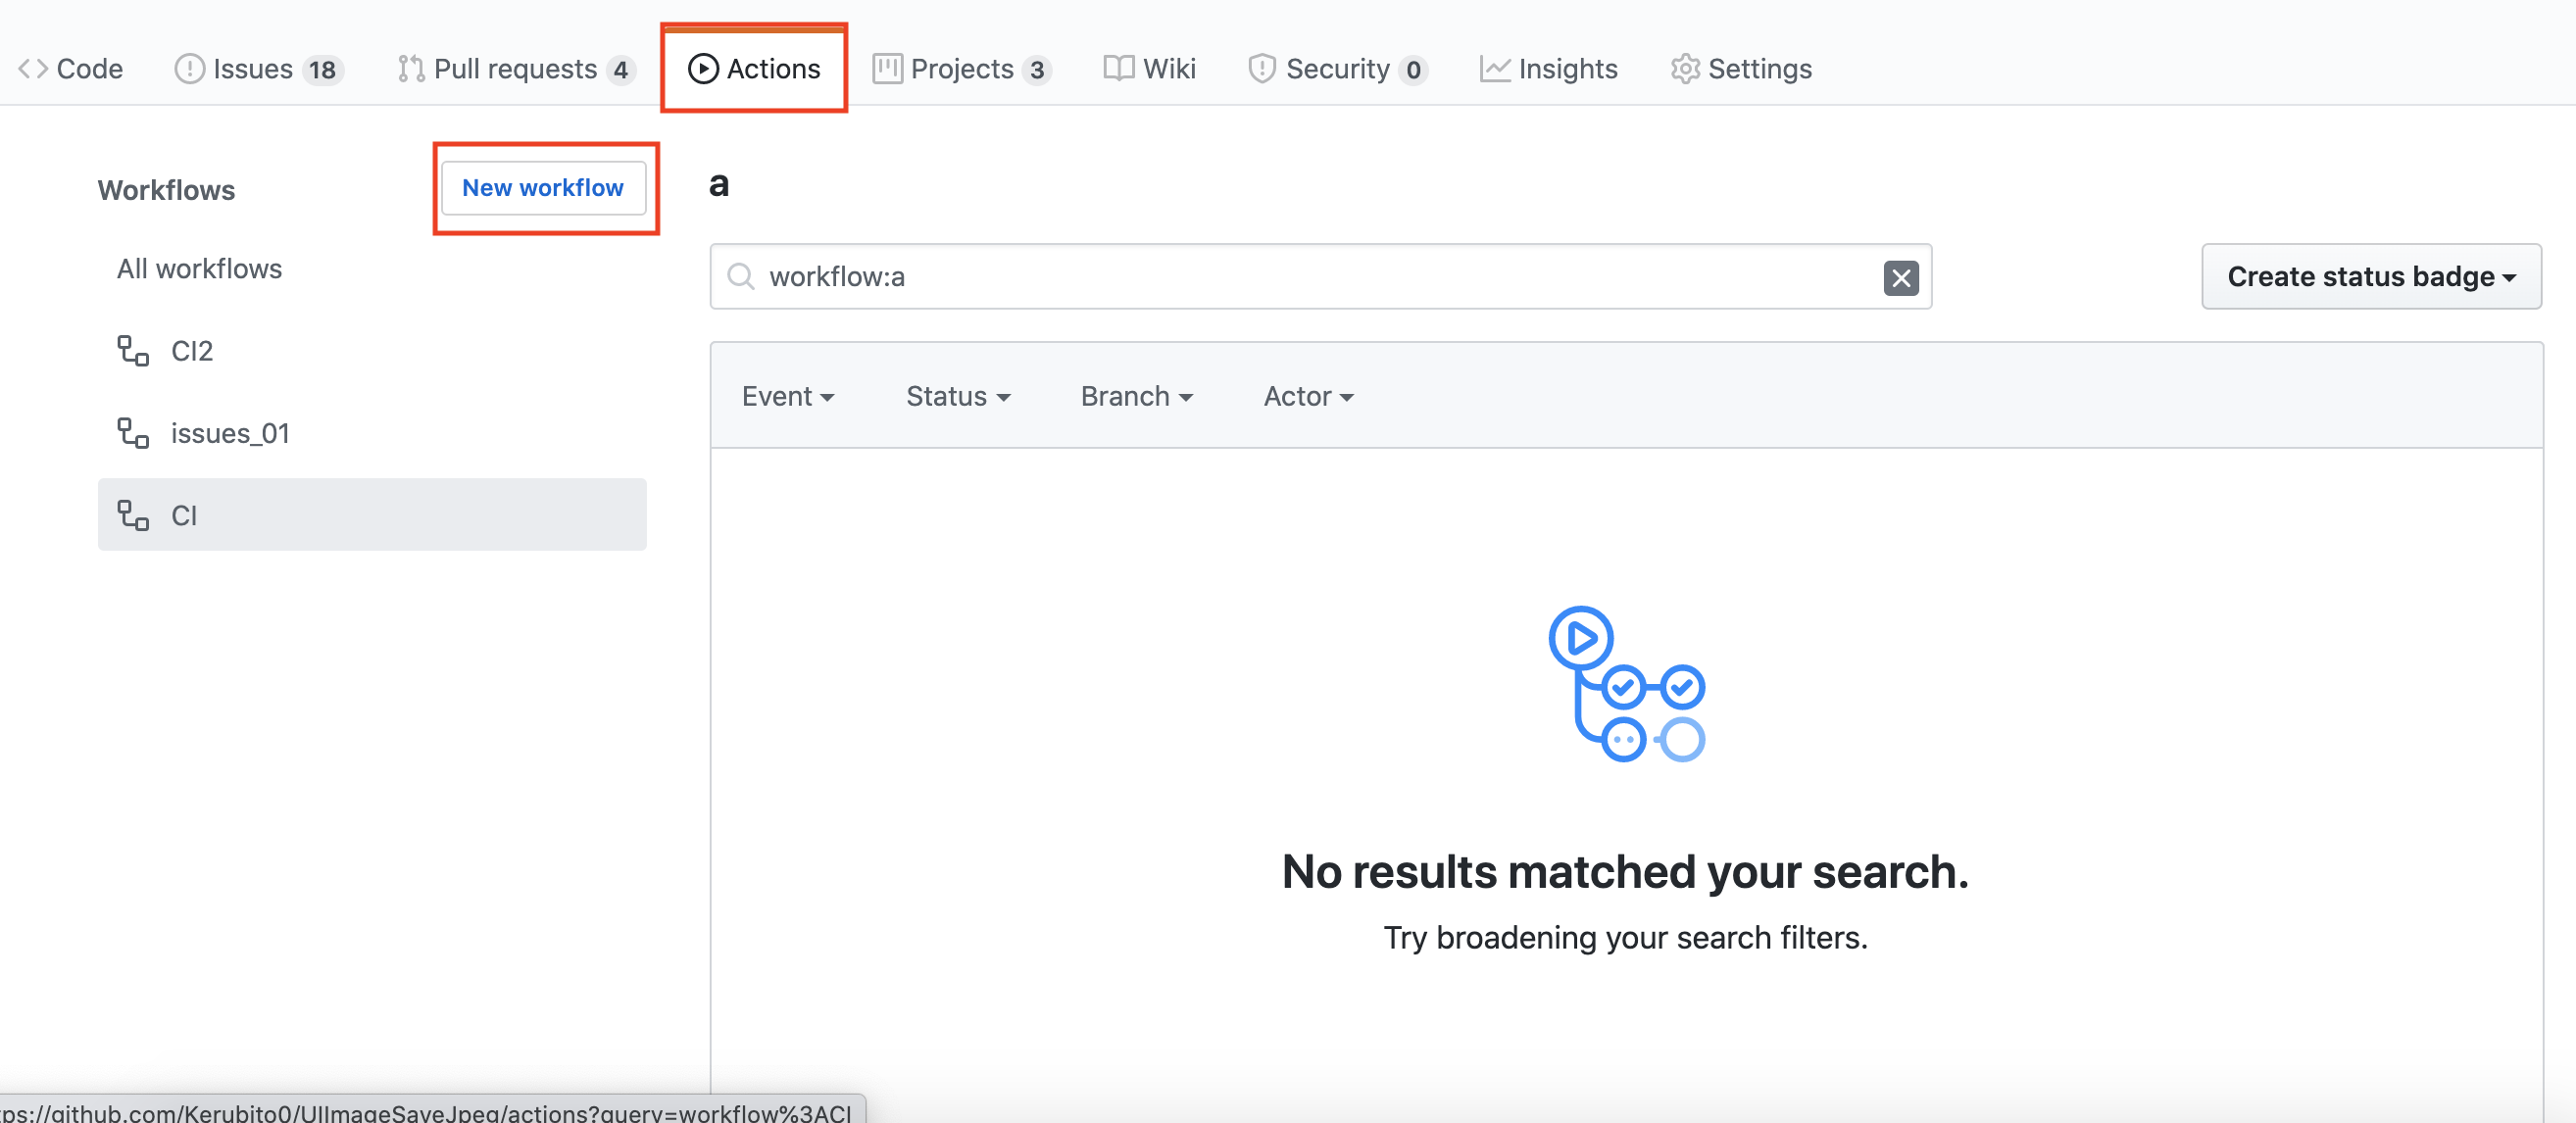
Task: Click the issues_01 workflow icon
Action: (133, 433)
